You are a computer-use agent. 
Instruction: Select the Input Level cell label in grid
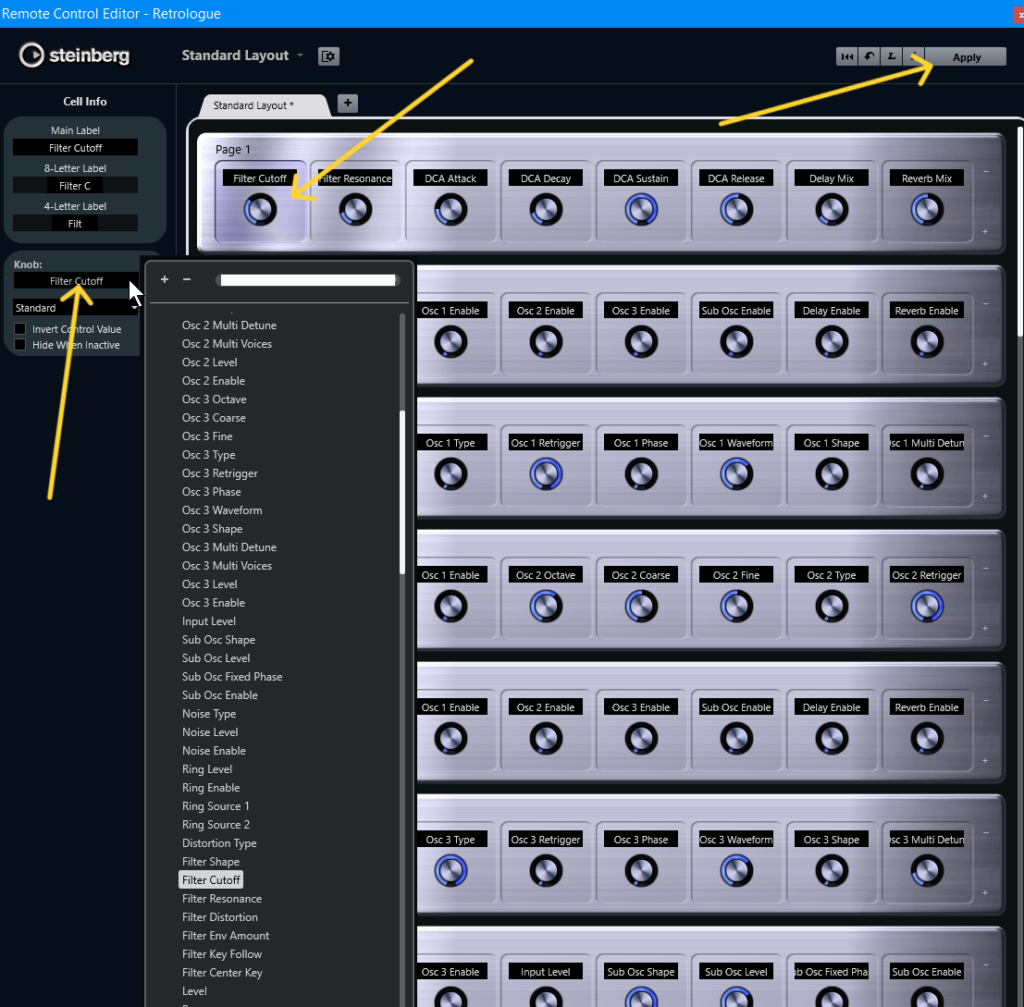(546, 972)
